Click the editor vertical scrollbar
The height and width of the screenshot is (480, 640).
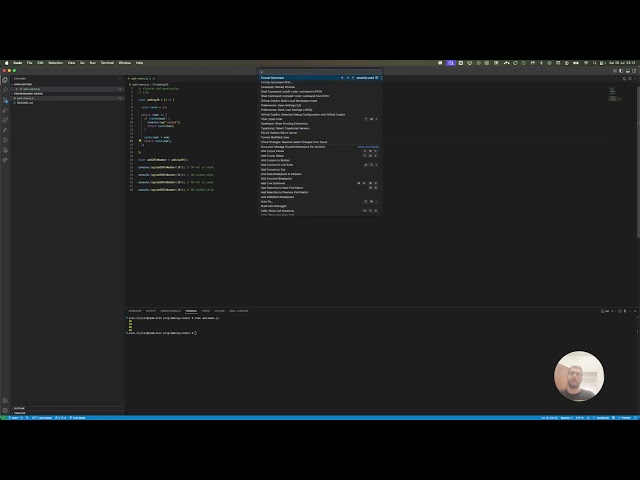tap(638, 162)
